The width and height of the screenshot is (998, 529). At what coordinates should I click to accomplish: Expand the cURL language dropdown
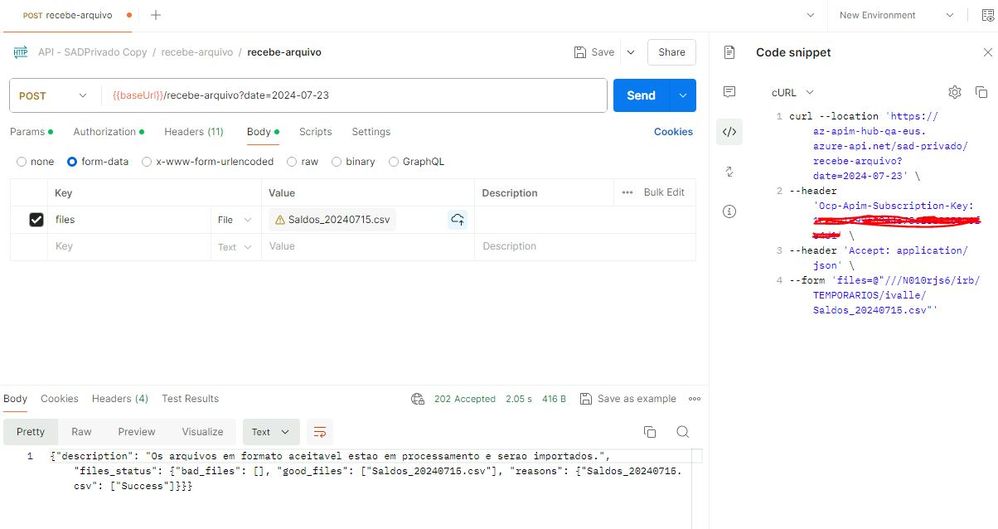(x=792, y=92)
